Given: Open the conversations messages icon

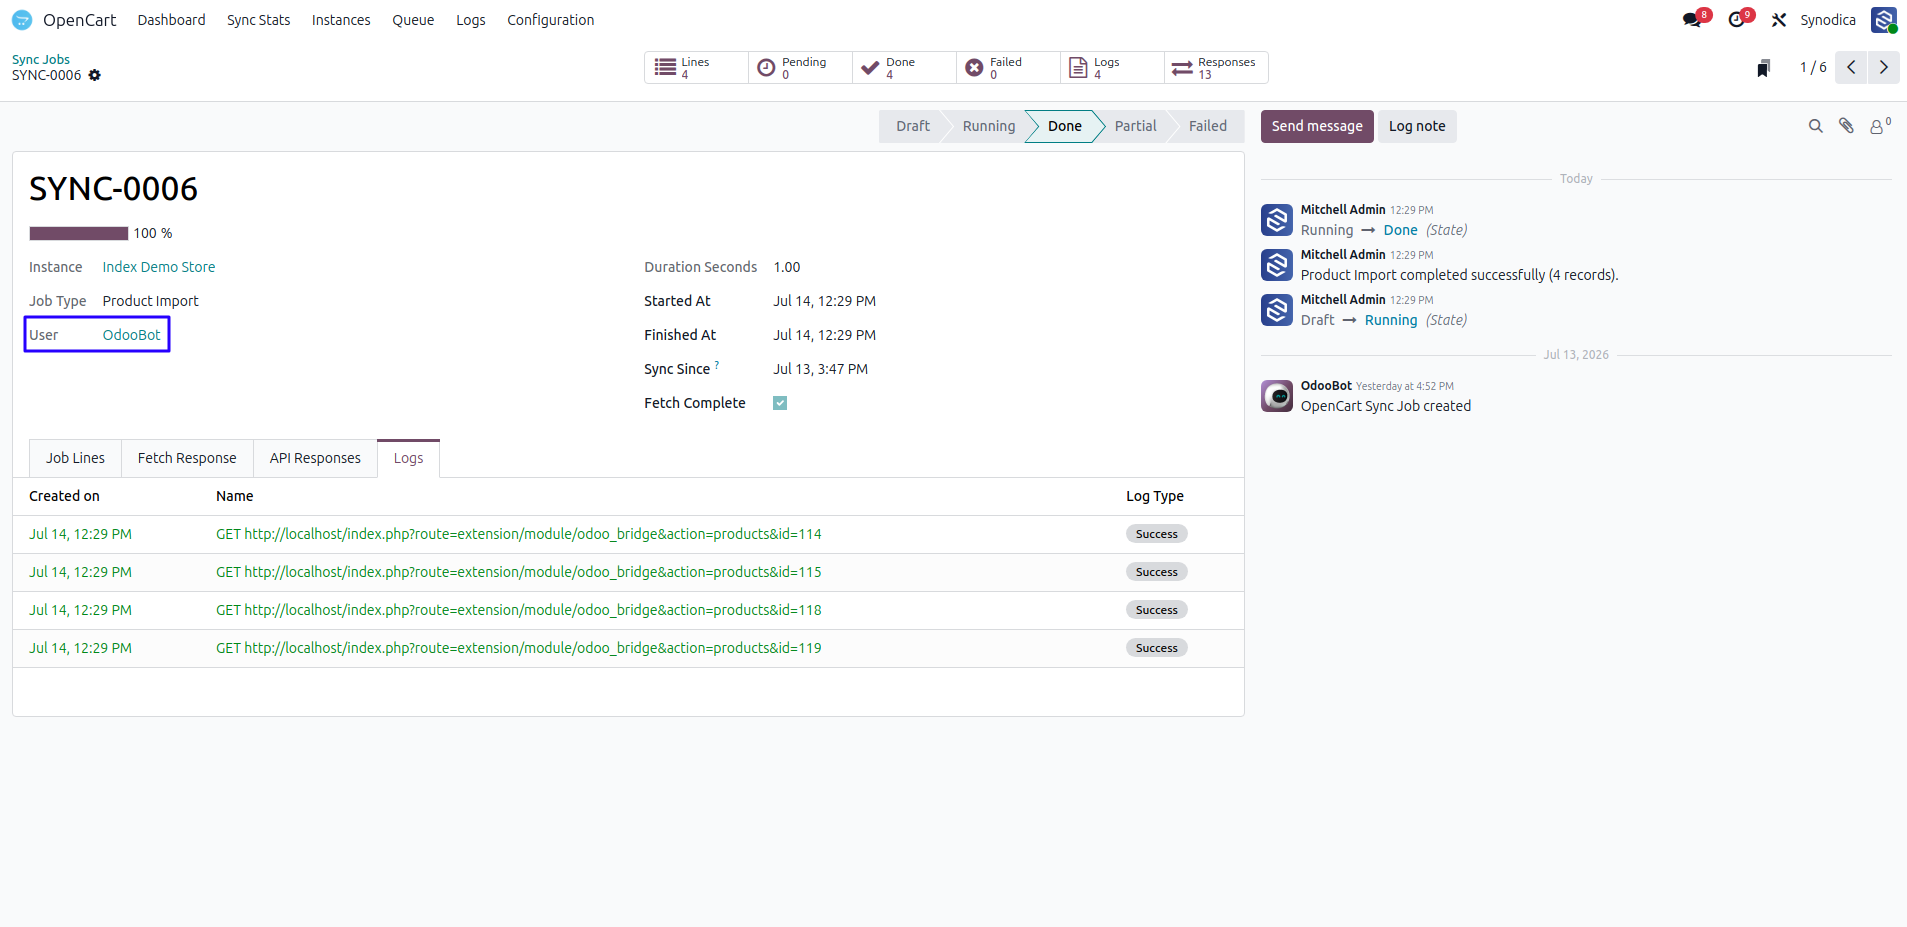Looking at the screenshot, I should (x=1692, y=20).
